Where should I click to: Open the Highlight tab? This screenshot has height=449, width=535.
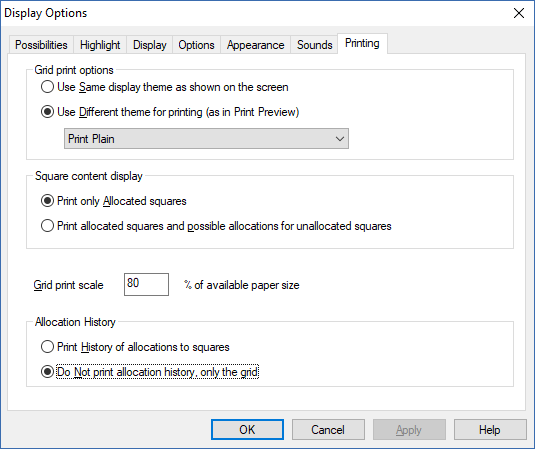pos(100,45)
